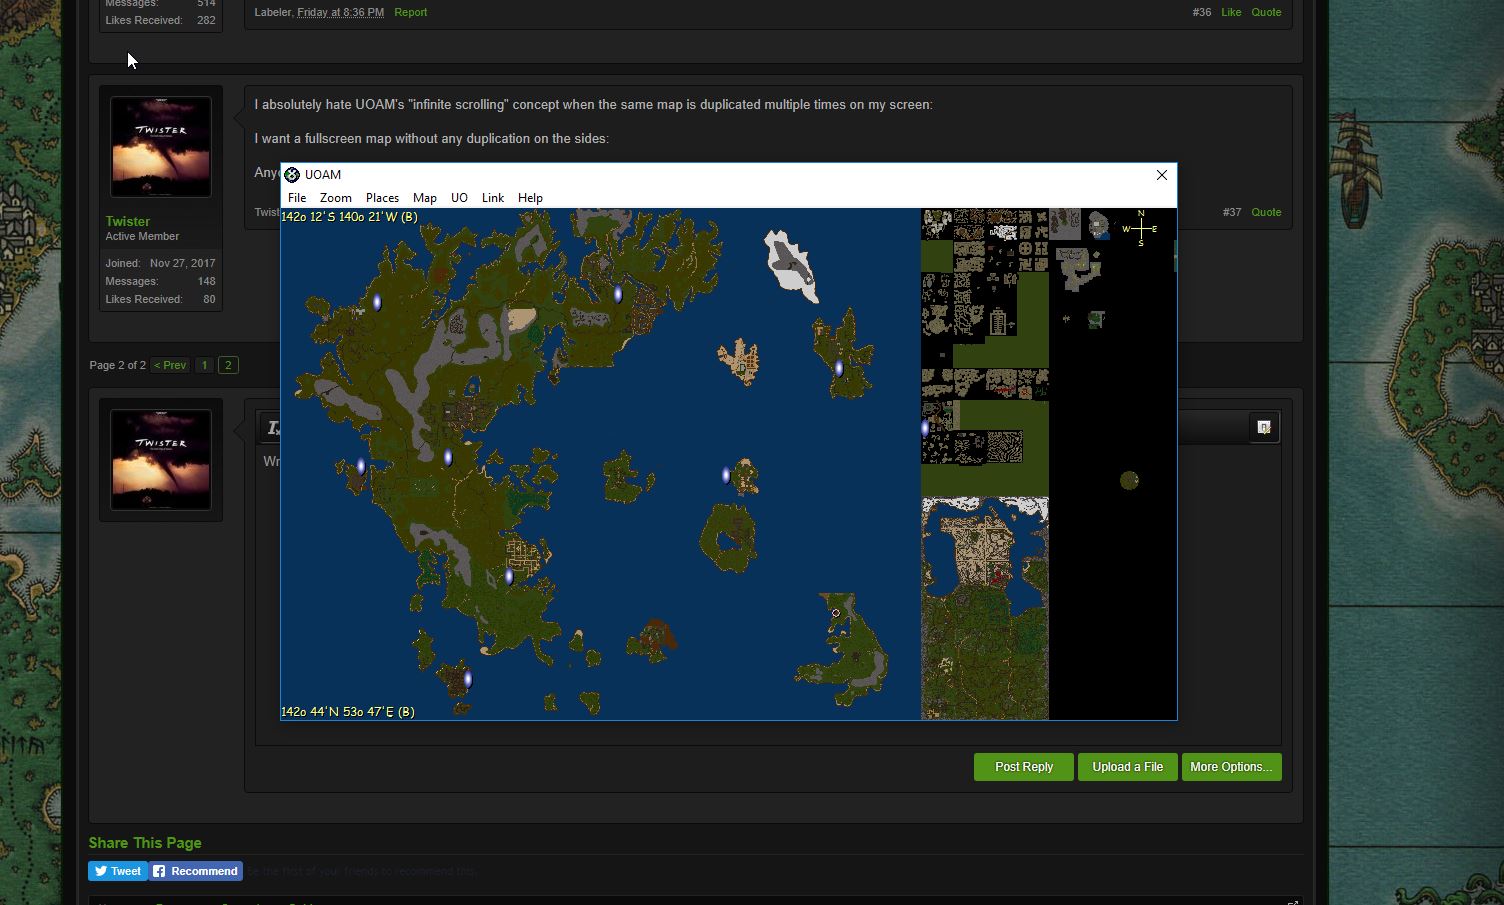
Task: Open Twister's avatar on post #37
Action: click(x=160, y=147)
